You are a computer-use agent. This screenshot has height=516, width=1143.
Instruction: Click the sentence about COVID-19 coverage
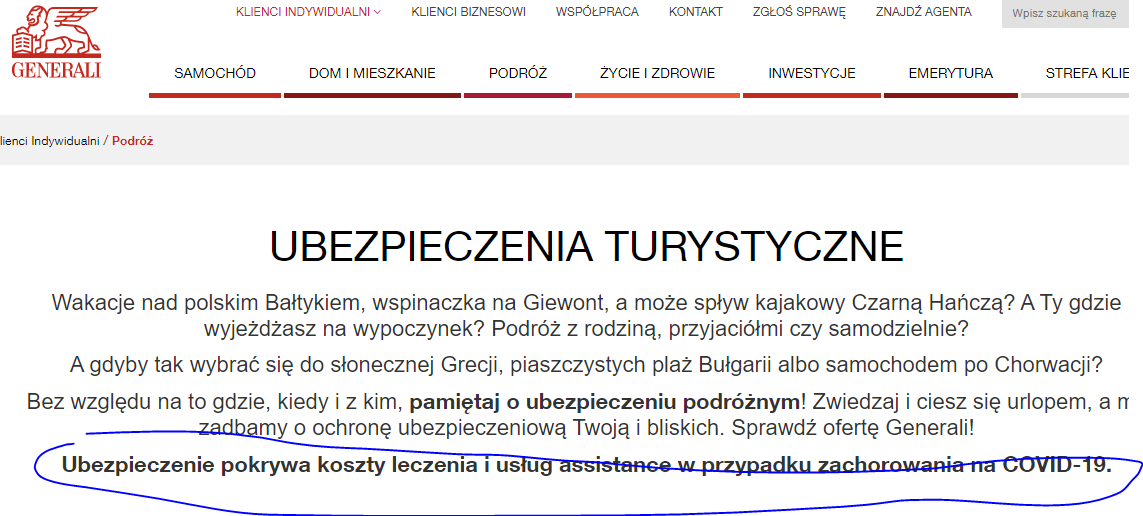pyautogui.click(x=587, y=465)
